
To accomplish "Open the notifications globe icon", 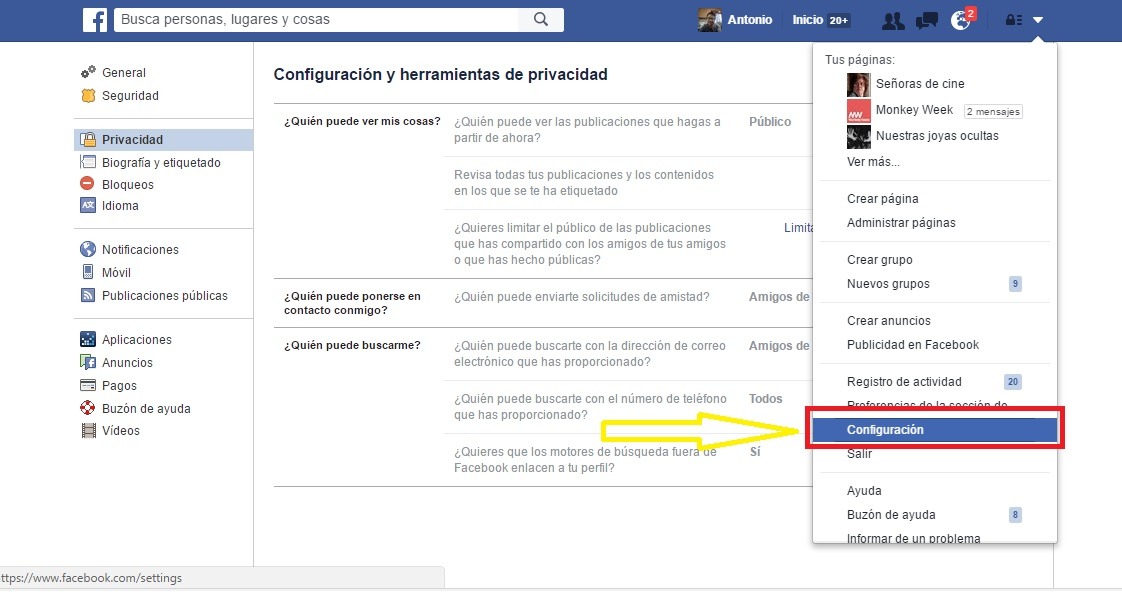I will point(960,21).
